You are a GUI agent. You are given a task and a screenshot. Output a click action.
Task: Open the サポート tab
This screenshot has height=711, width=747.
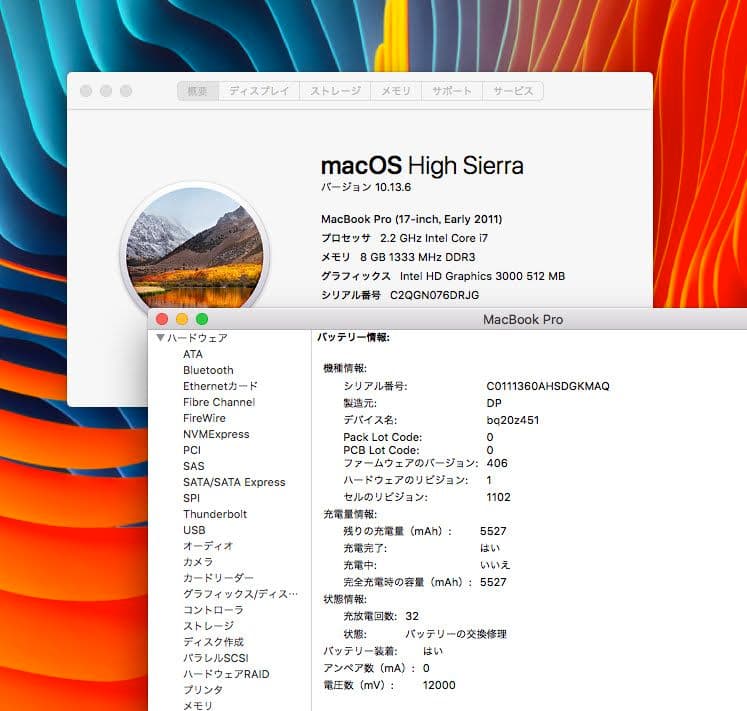[452, 91]
